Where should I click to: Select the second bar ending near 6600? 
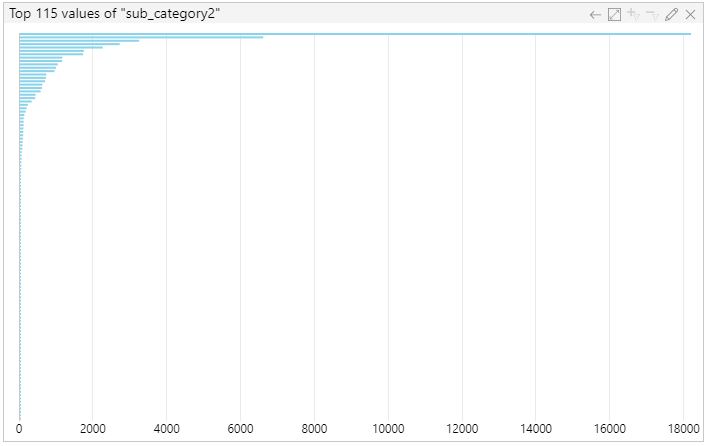141,37
